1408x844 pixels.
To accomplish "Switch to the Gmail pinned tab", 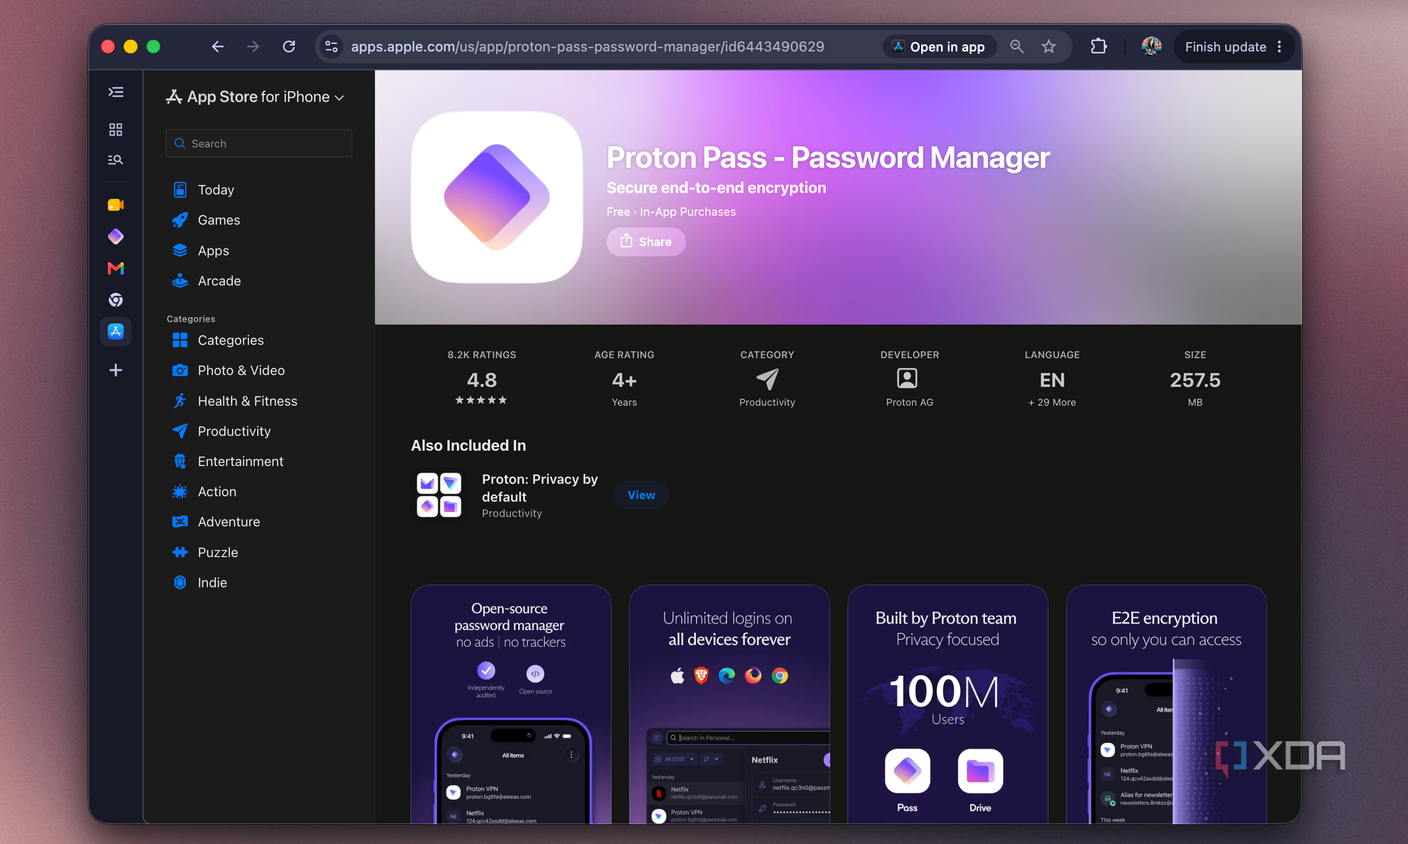I will point(116,268).
